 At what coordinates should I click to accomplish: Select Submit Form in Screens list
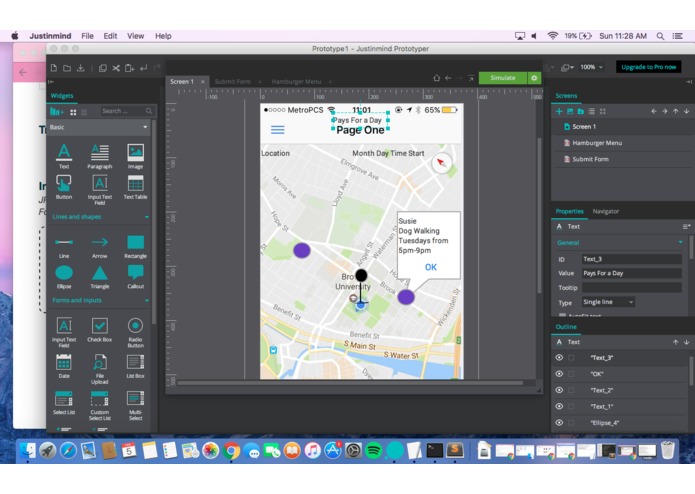[x=590, y=159]
